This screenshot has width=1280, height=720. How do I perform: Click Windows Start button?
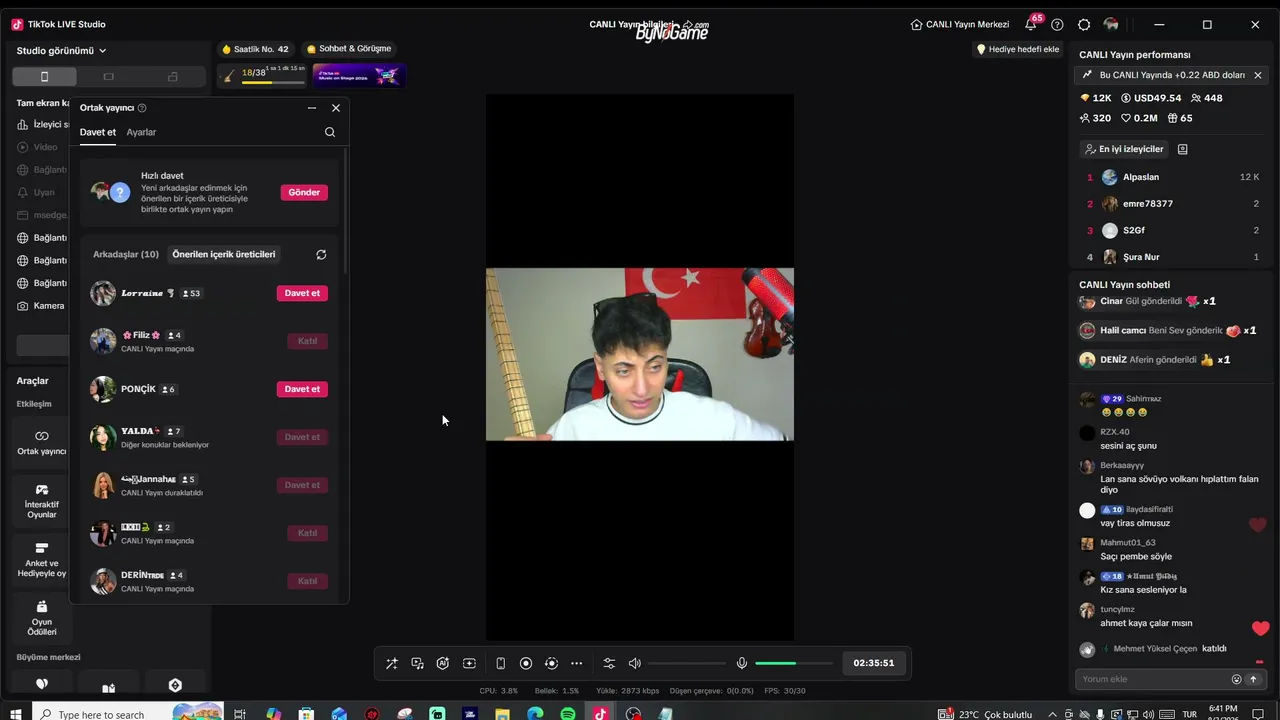point(16,714)
